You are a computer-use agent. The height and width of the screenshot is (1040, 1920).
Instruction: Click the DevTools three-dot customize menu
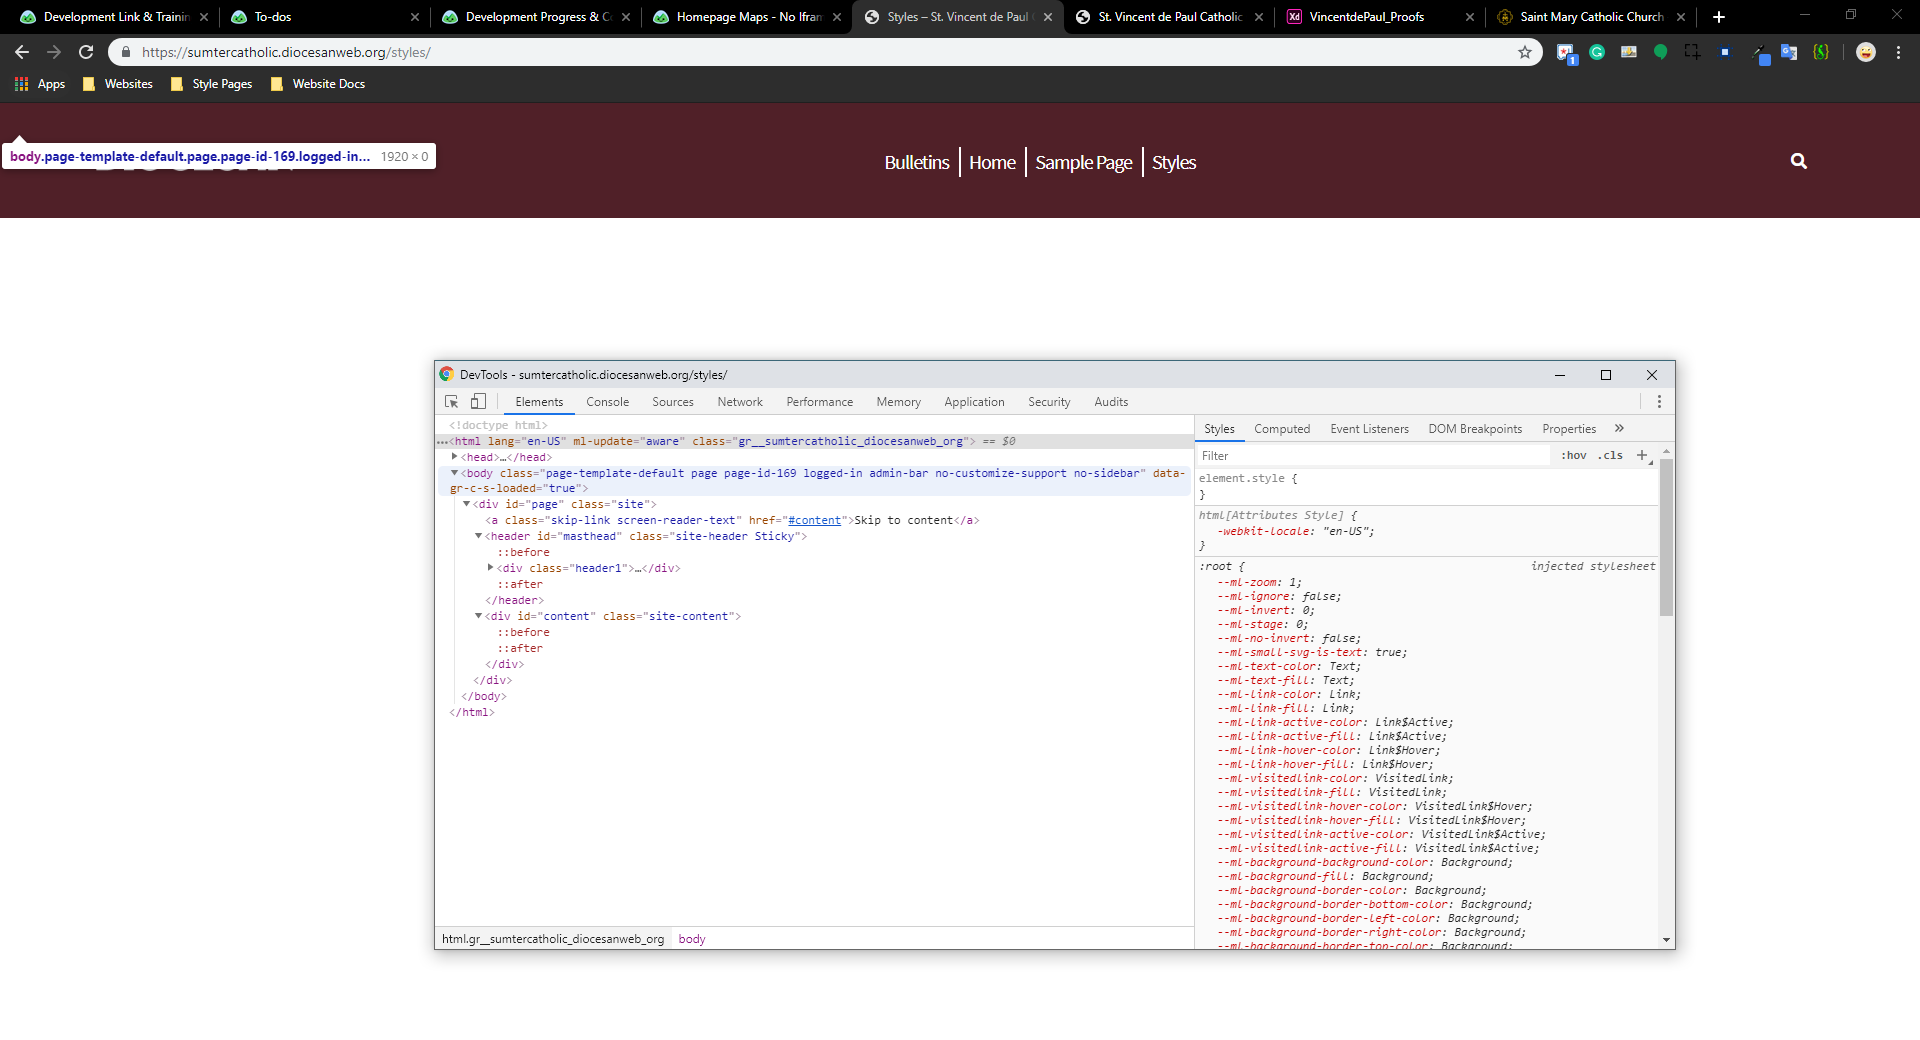click(1659, 402)
